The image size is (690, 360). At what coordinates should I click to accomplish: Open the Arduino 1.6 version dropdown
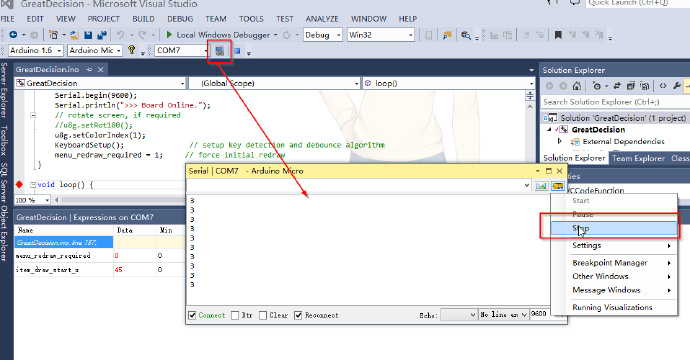coord(59,51)
